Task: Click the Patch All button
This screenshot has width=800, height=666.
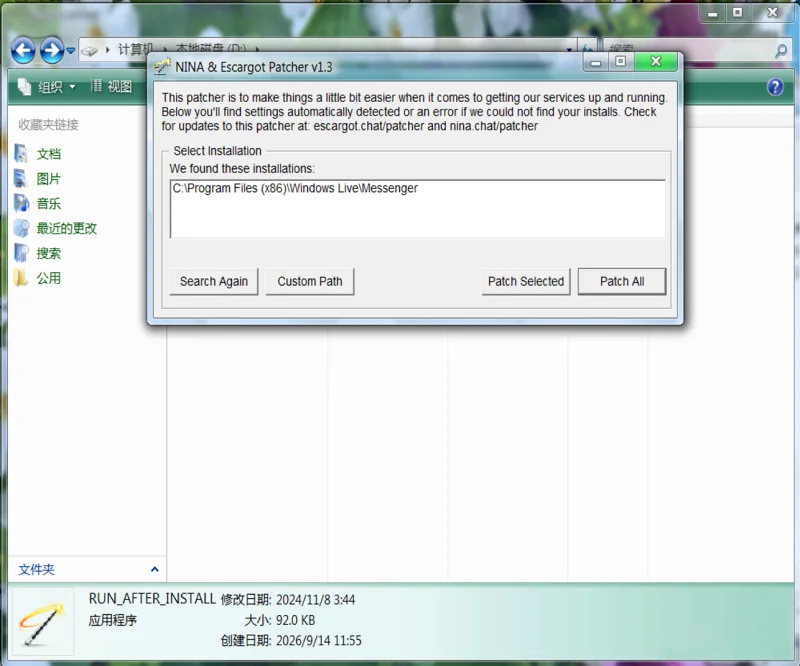Action: 621,281
